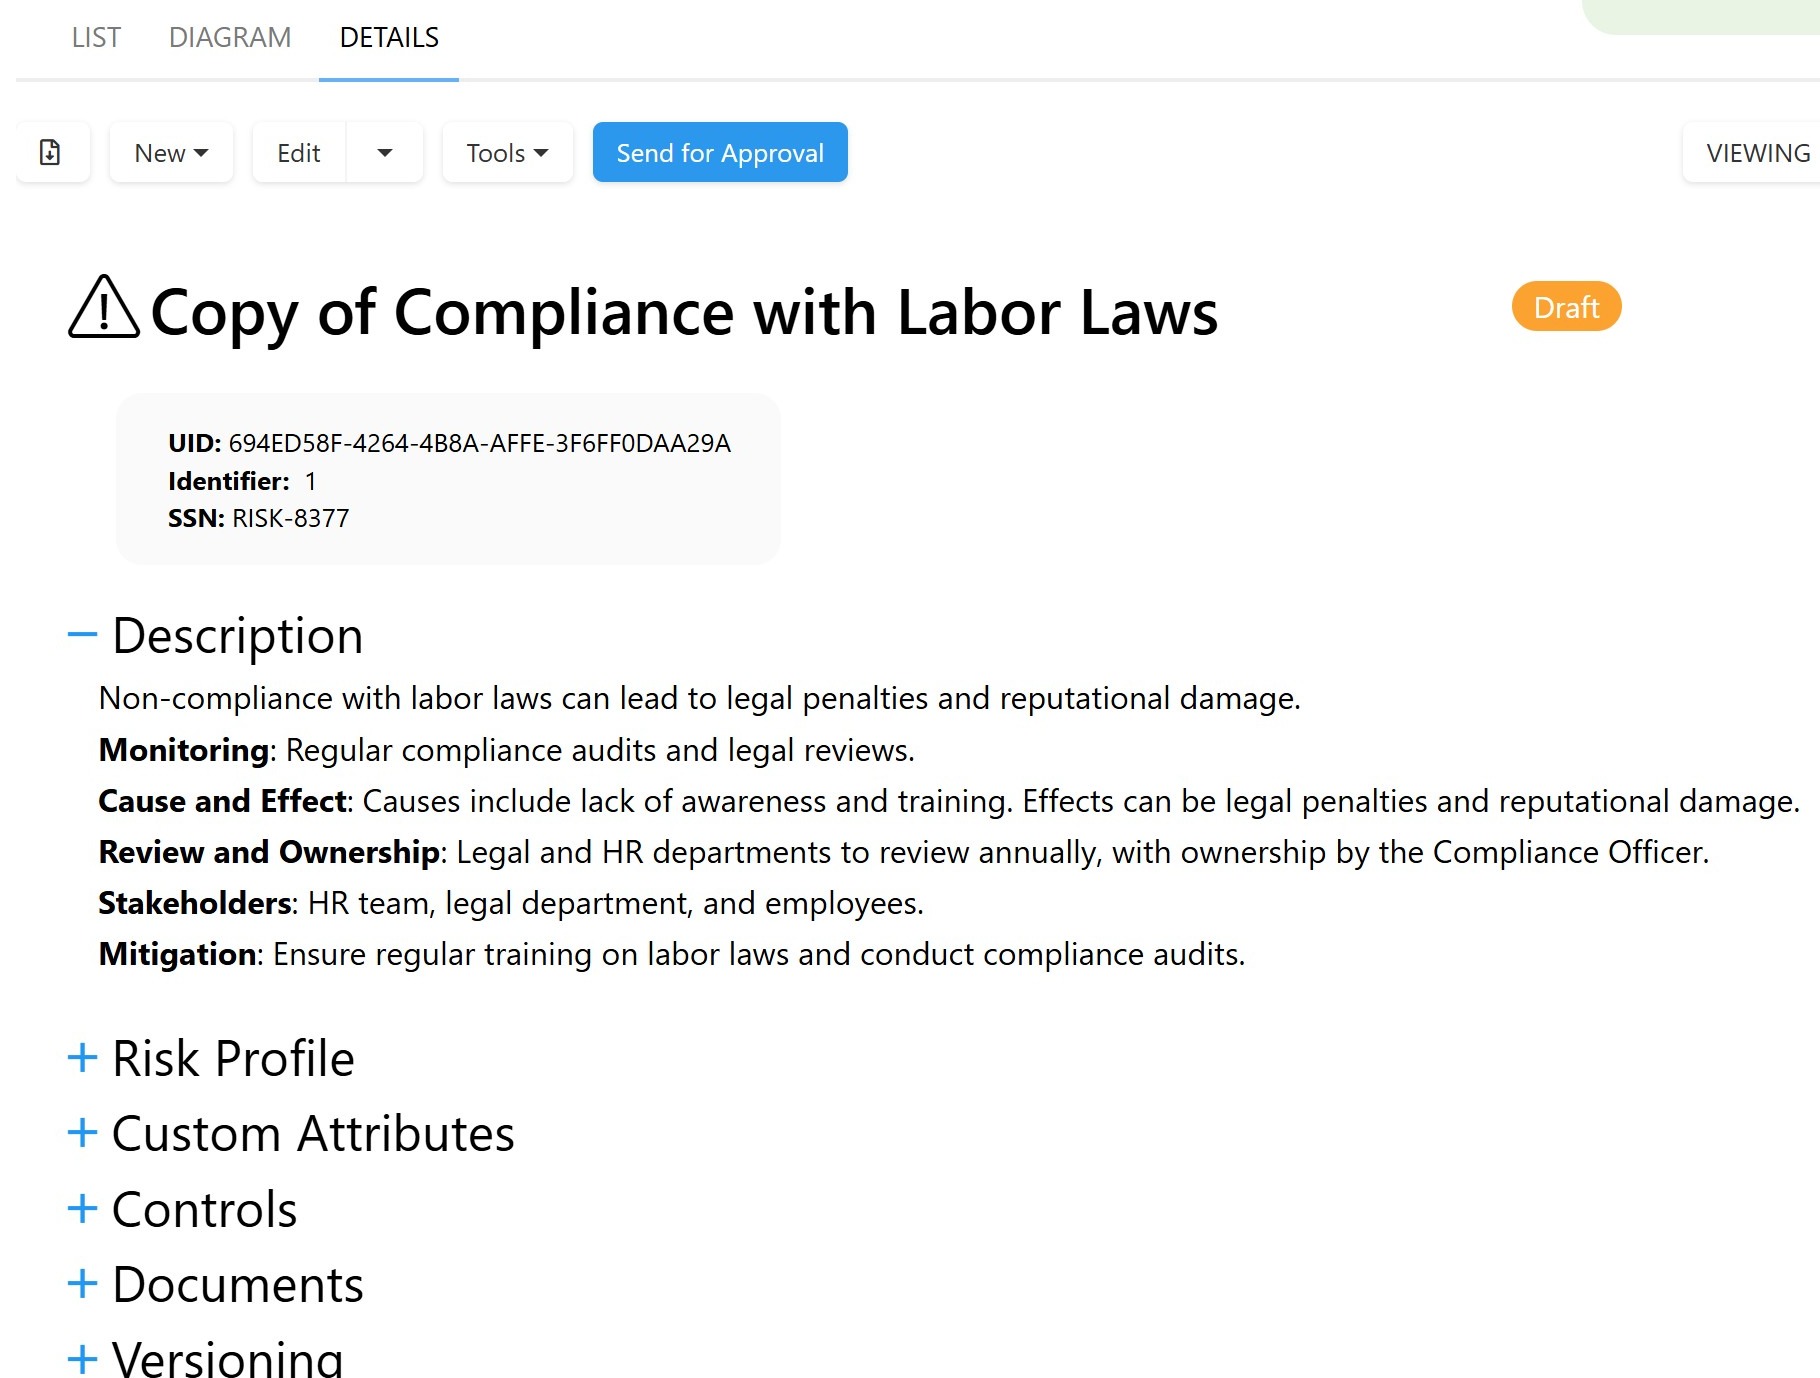Switch to the LIST tab
Image resolution: width=1820 pixels, height=1378 pixels.
(96, 38)
